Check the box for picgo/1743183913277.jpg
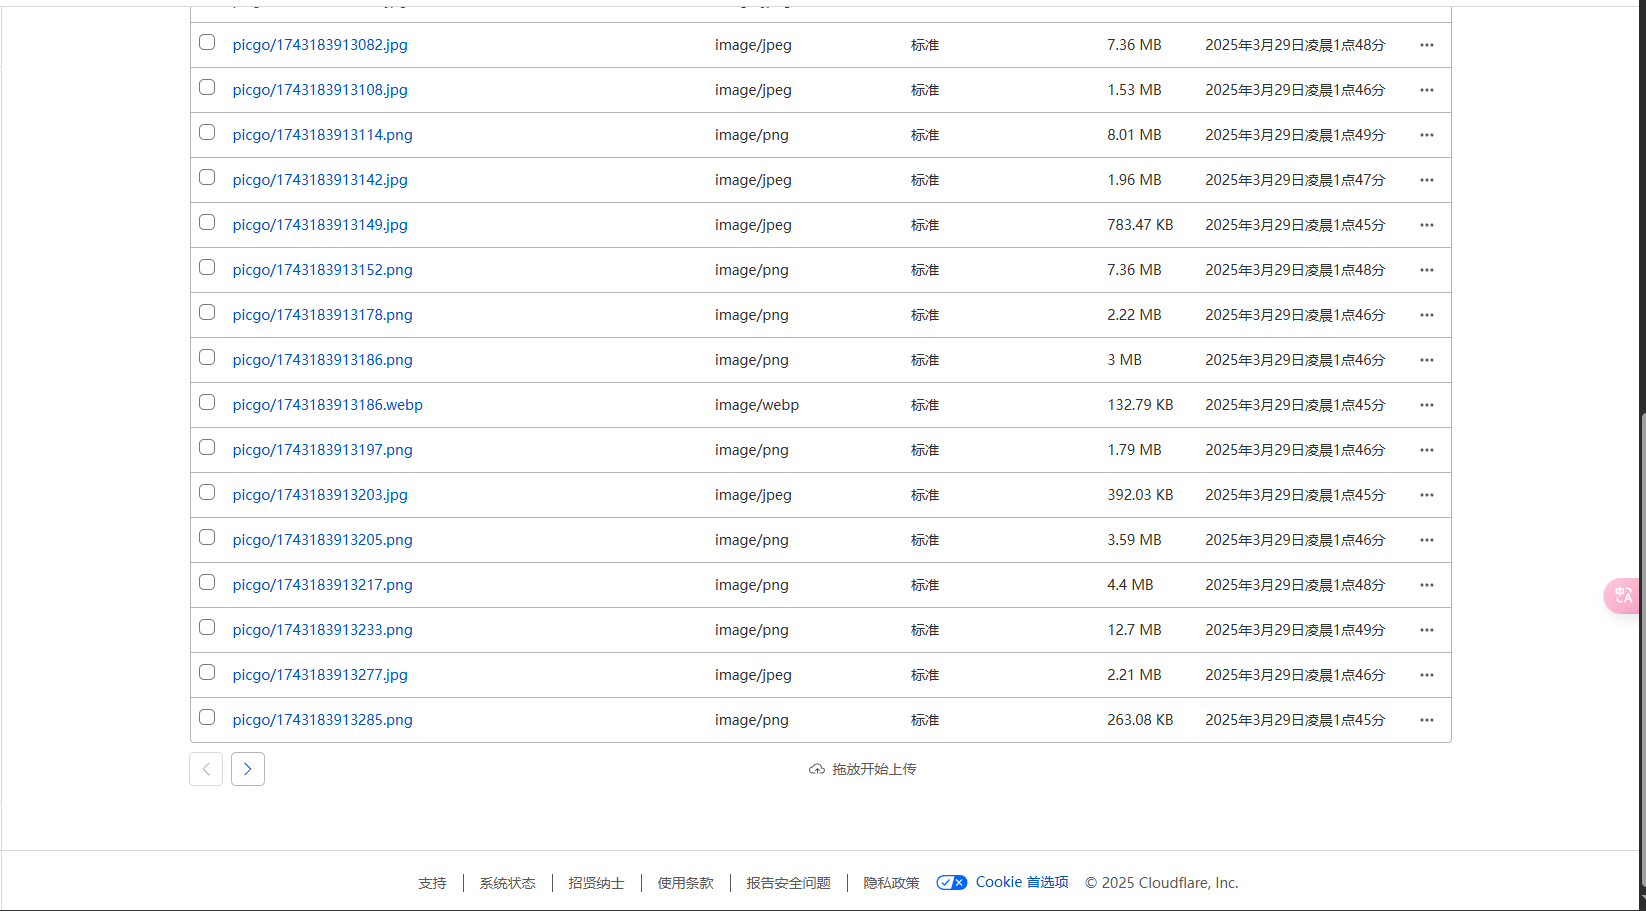1646x911 pixels. tap(207, 673)
